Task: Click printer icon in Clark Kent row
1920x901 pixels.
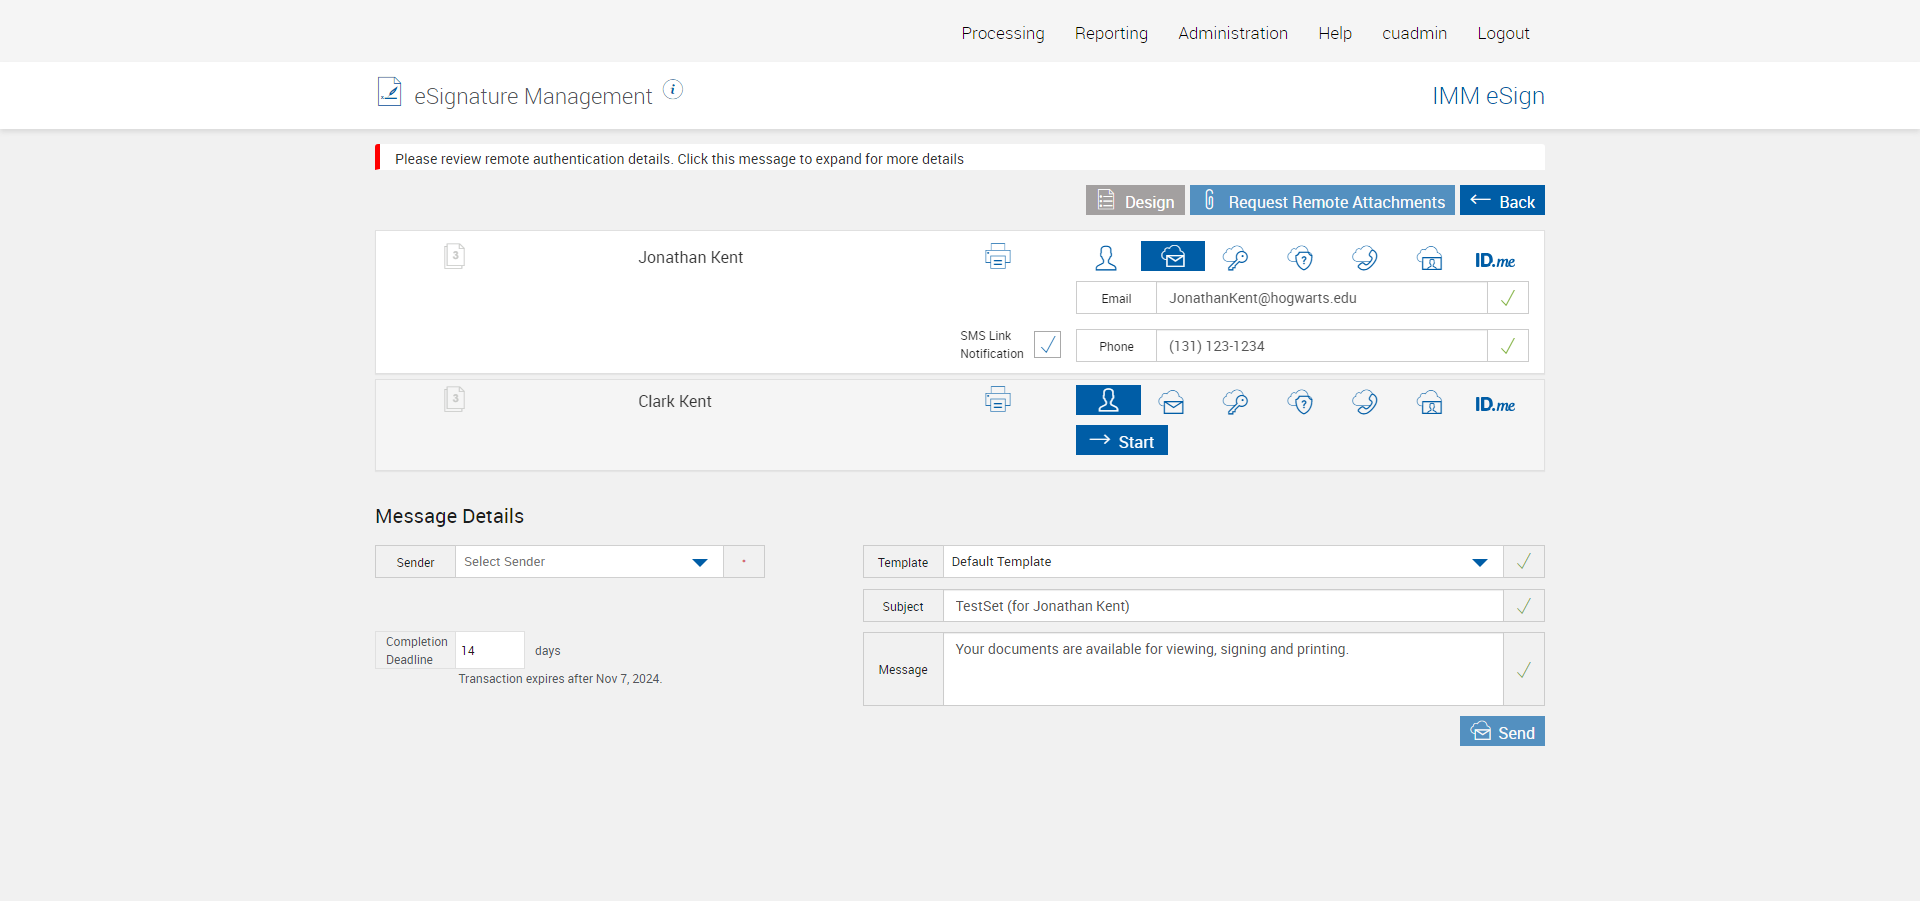Action: pos(997,400)
